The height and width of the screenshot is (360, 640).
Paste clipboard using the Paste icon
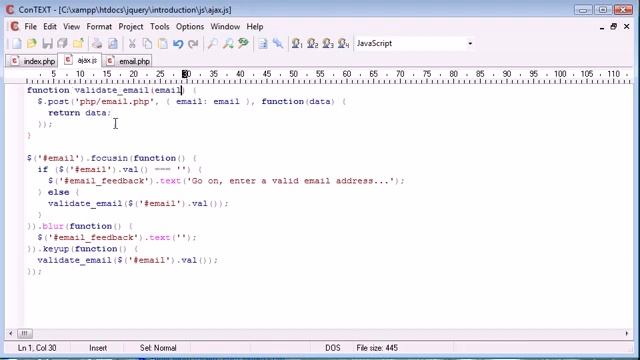click(x=162, y=43)
